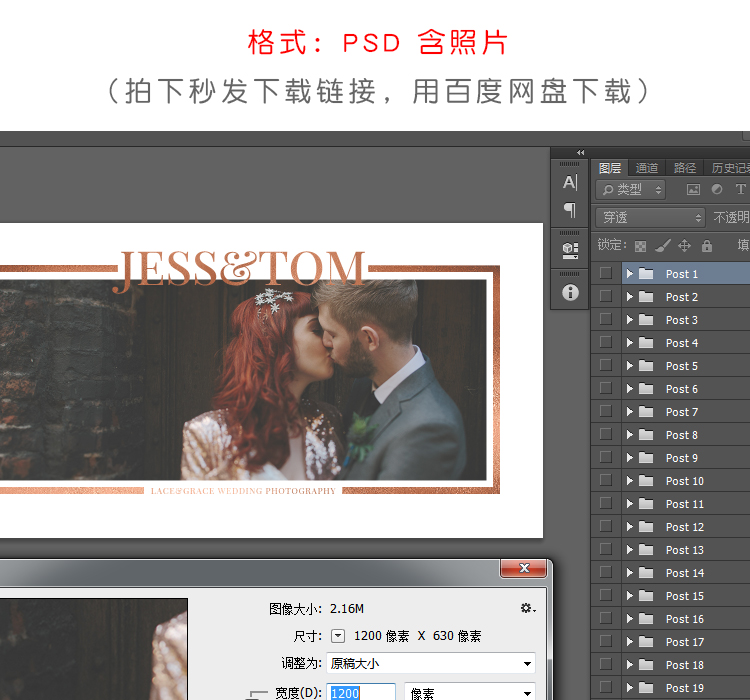Open gear settings menu in image size dialog
This screenshot has height=700, width=750.
[x=527, y=608]
